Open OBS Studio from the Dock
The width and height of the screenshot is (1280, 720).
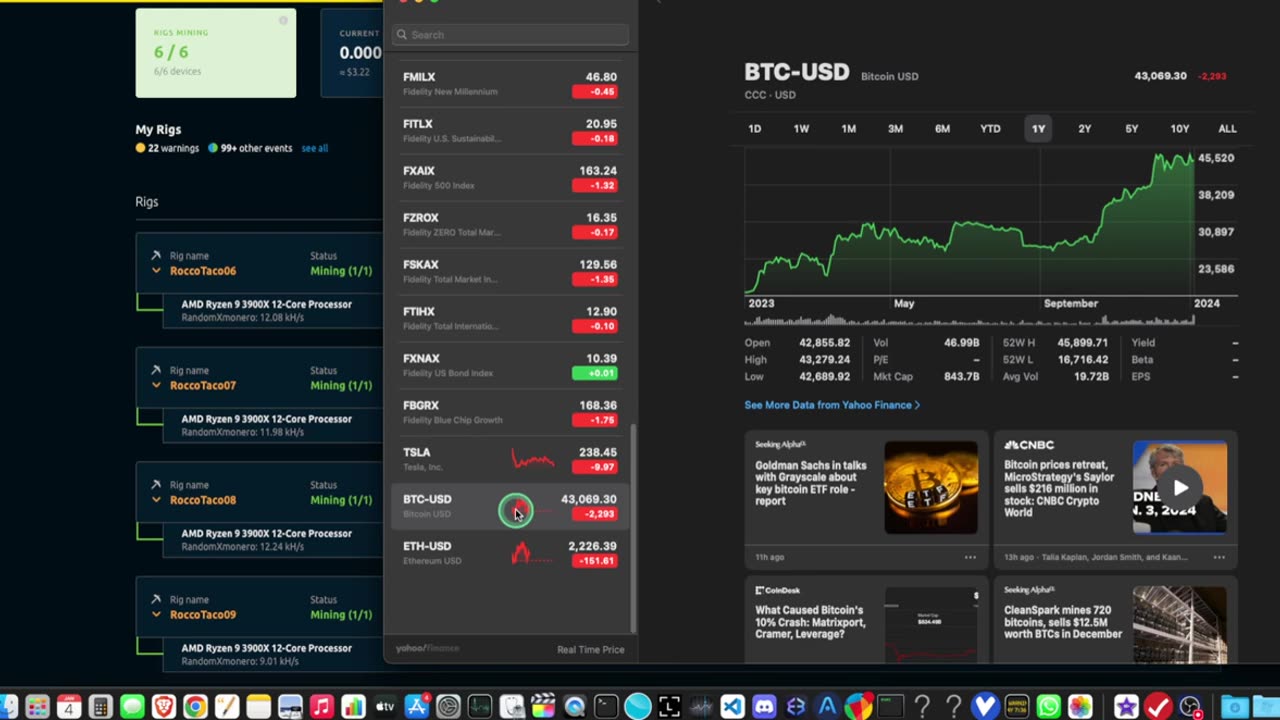tap(1190, 707)
